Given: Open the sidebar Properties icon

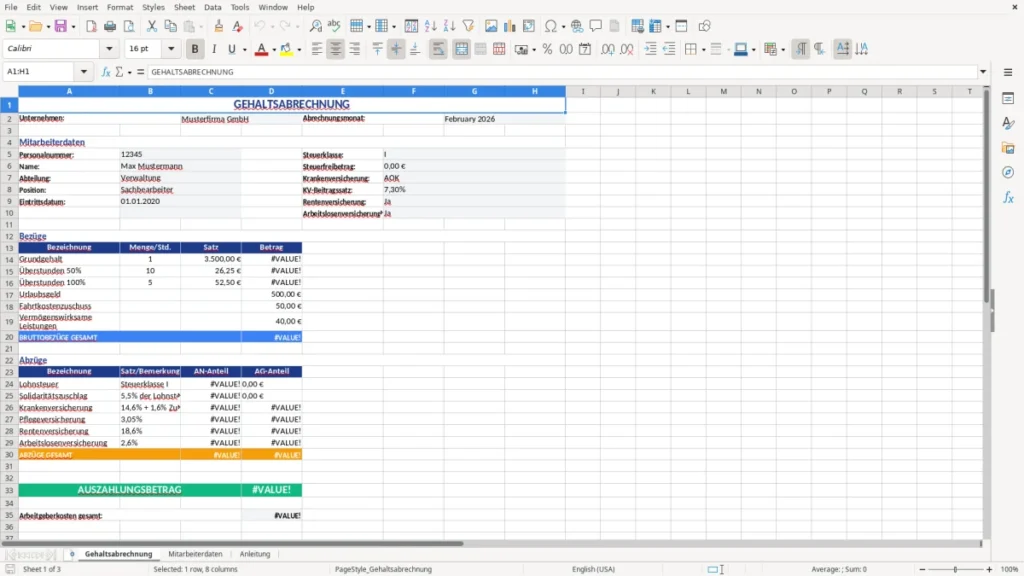Looking at the screenshot, I should tap(1008, 99).
